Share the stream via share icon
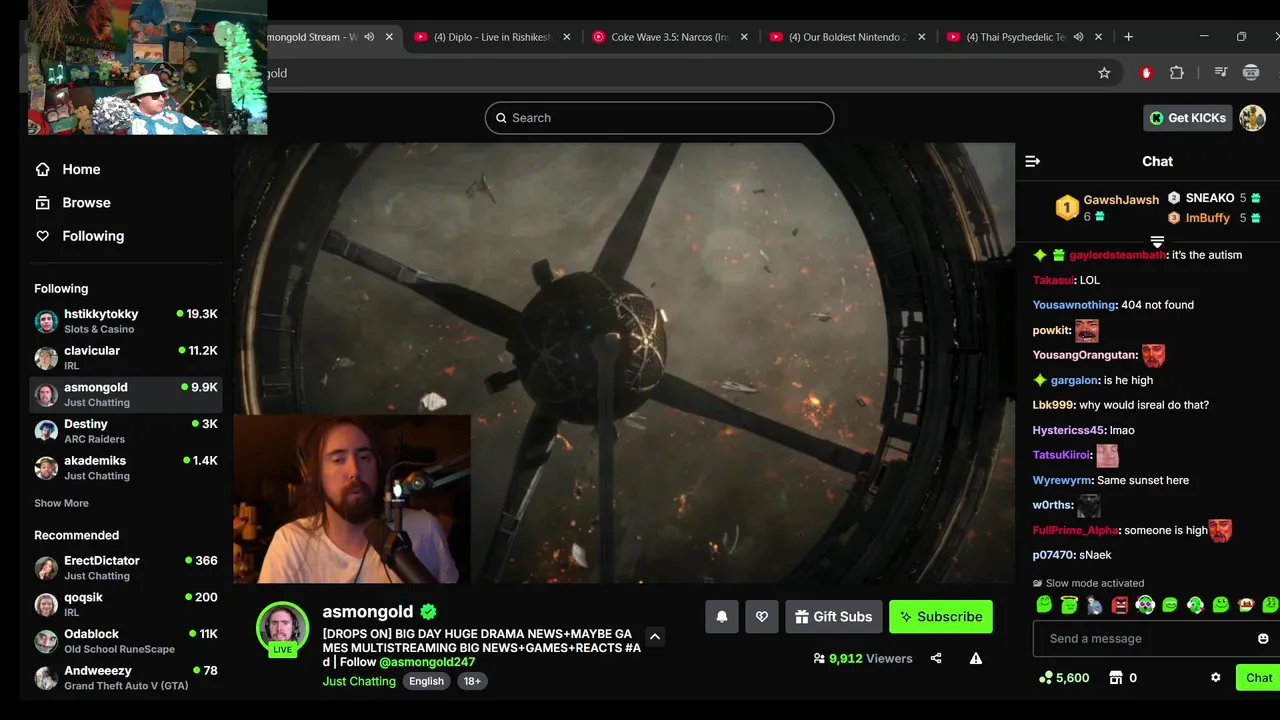Screen dimensions: 1280x720 click(936, 658)
